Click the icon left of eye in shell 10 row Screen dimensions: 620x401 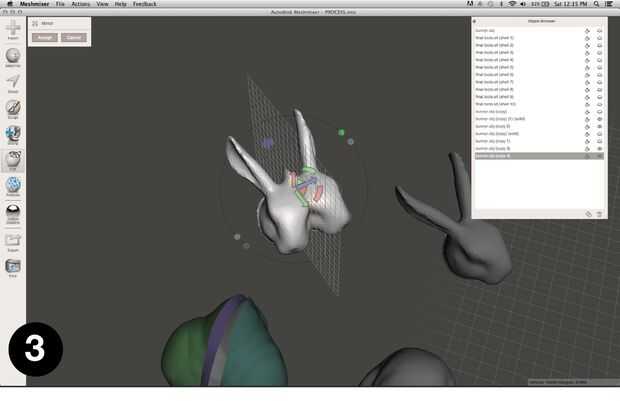click(587, 104)
